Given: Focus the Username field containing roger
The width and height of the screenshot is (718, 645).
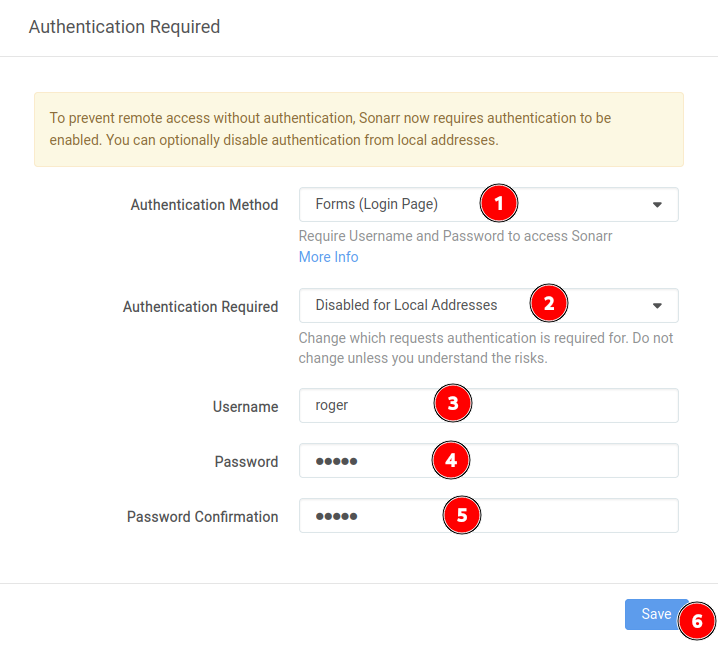Looking at the screenshot, I should [x=489, y=406].
